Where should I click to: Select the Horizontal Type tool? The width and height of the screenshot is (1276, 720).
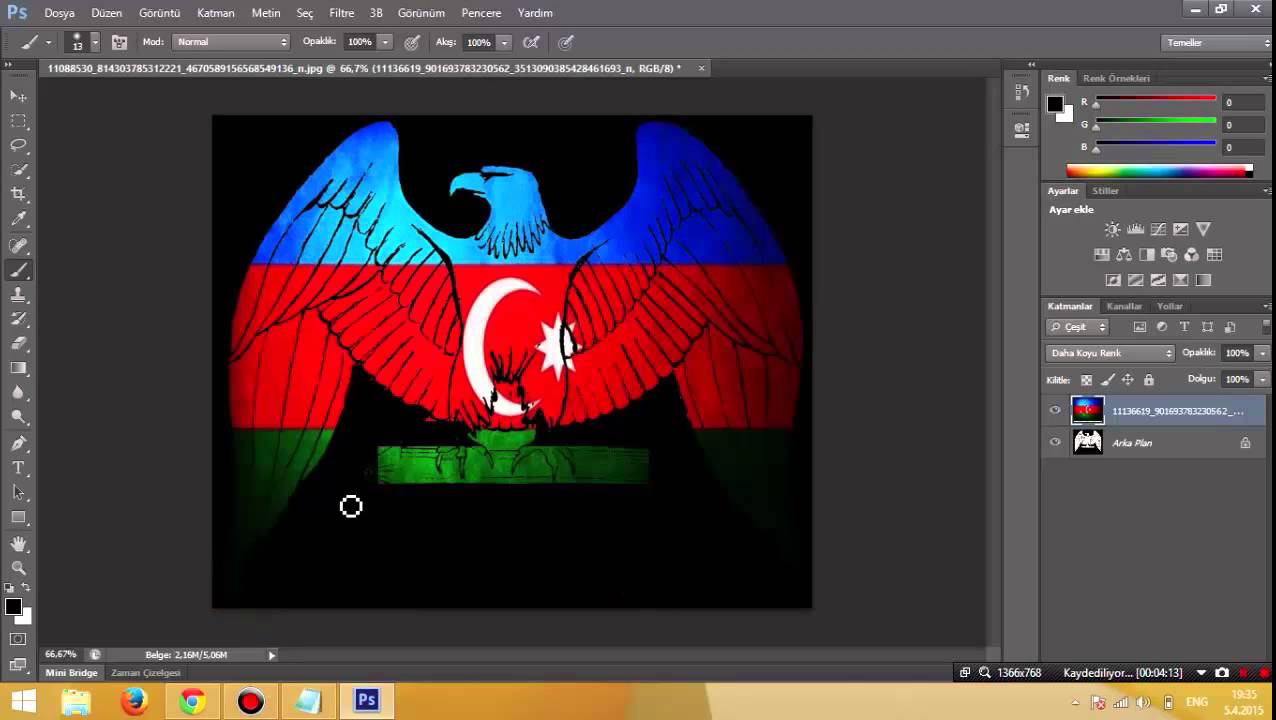point(18,468)
